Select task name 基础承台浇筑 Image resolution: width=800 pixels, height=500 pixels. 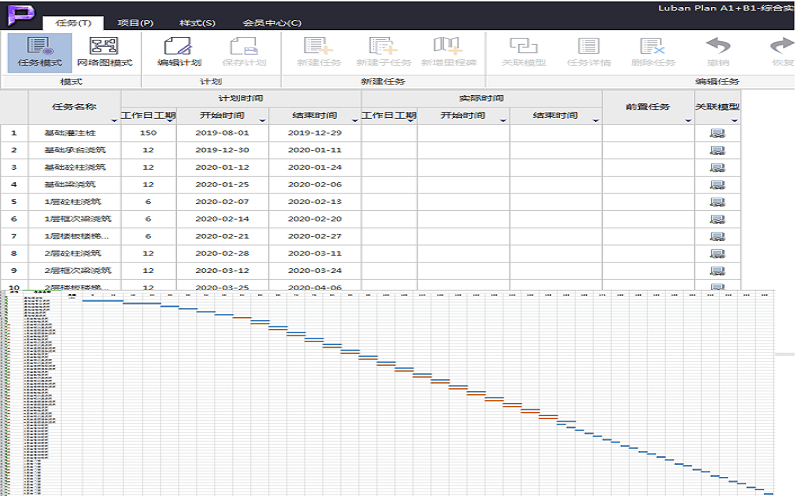point(75,150)
